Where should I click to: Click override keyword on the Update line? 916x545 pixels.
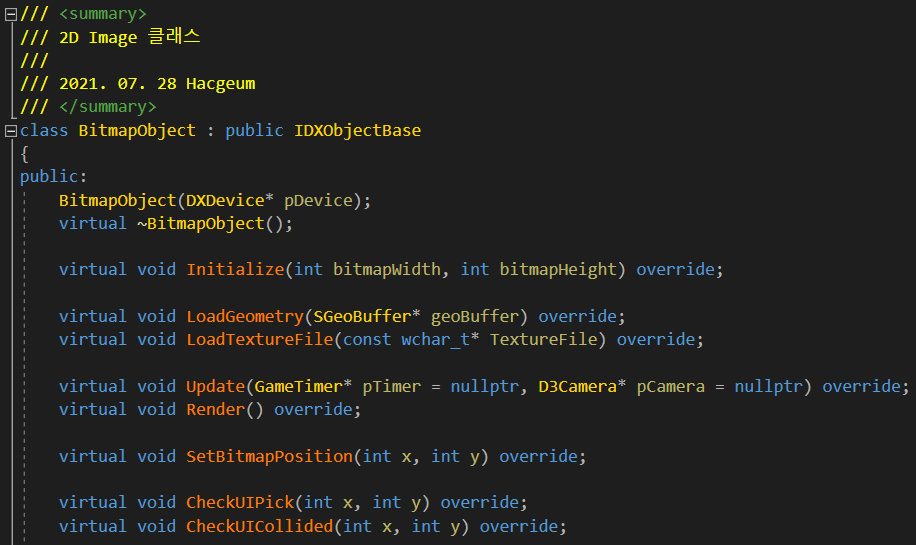(x=862, y=386)
